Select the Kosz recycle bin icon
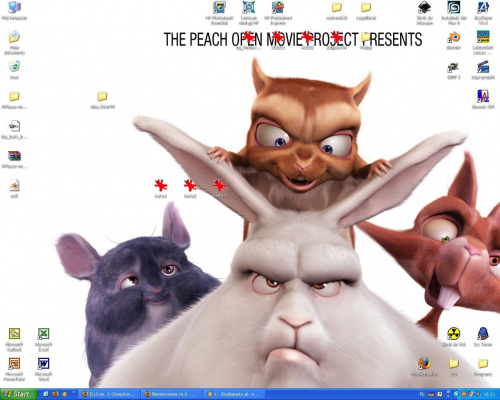The height and width of the screenshot is (400, 500). coord(14,67)
